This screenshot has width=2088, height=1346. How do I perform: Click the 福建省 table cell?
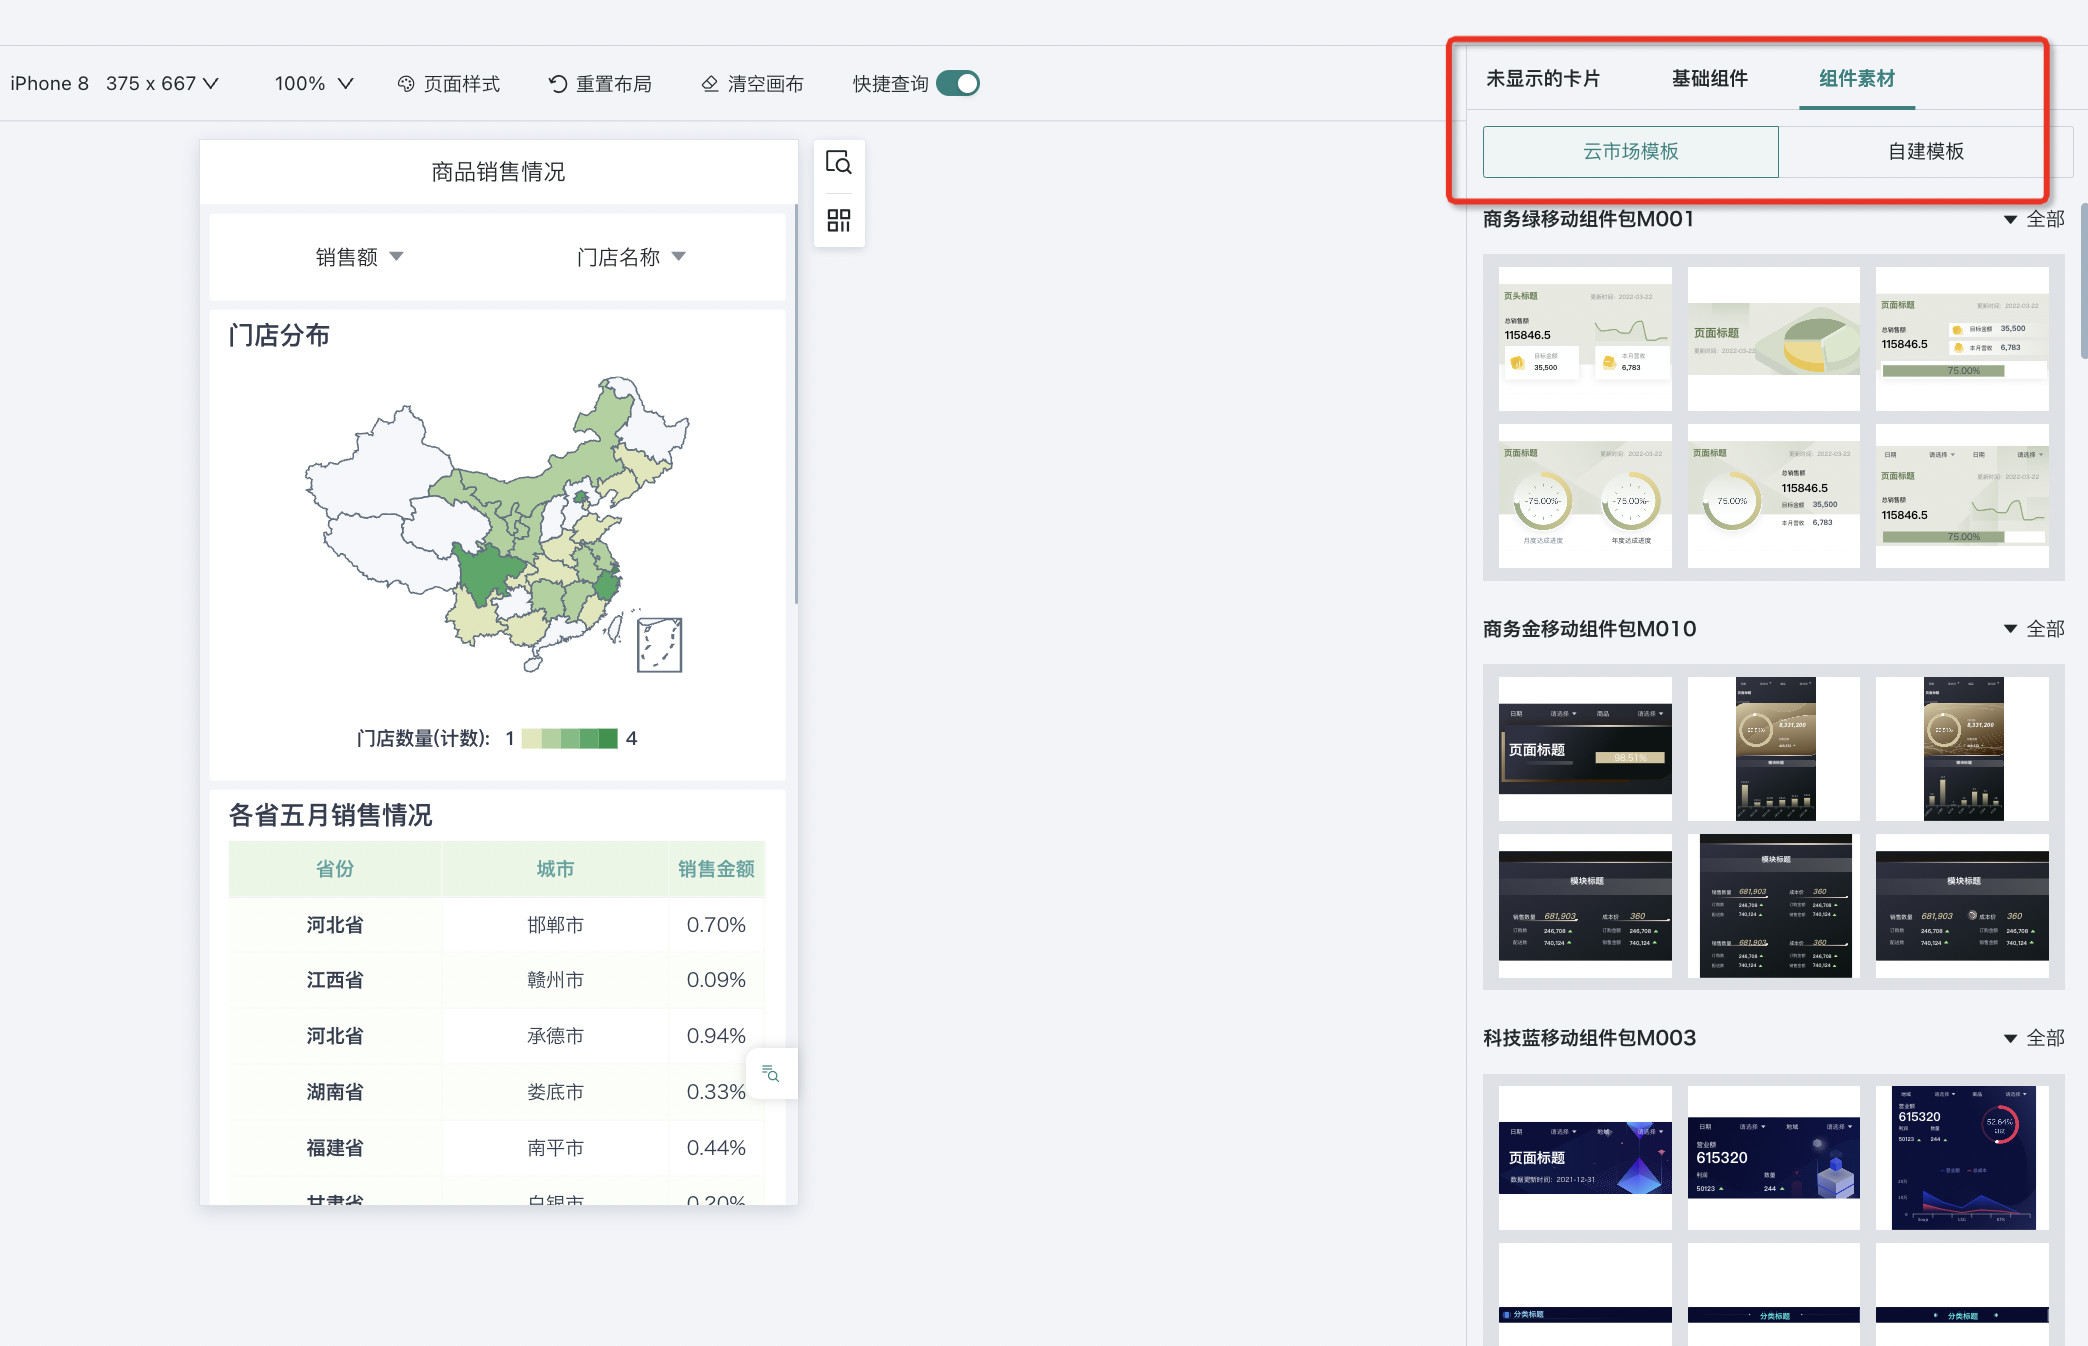pos(335,1148)
